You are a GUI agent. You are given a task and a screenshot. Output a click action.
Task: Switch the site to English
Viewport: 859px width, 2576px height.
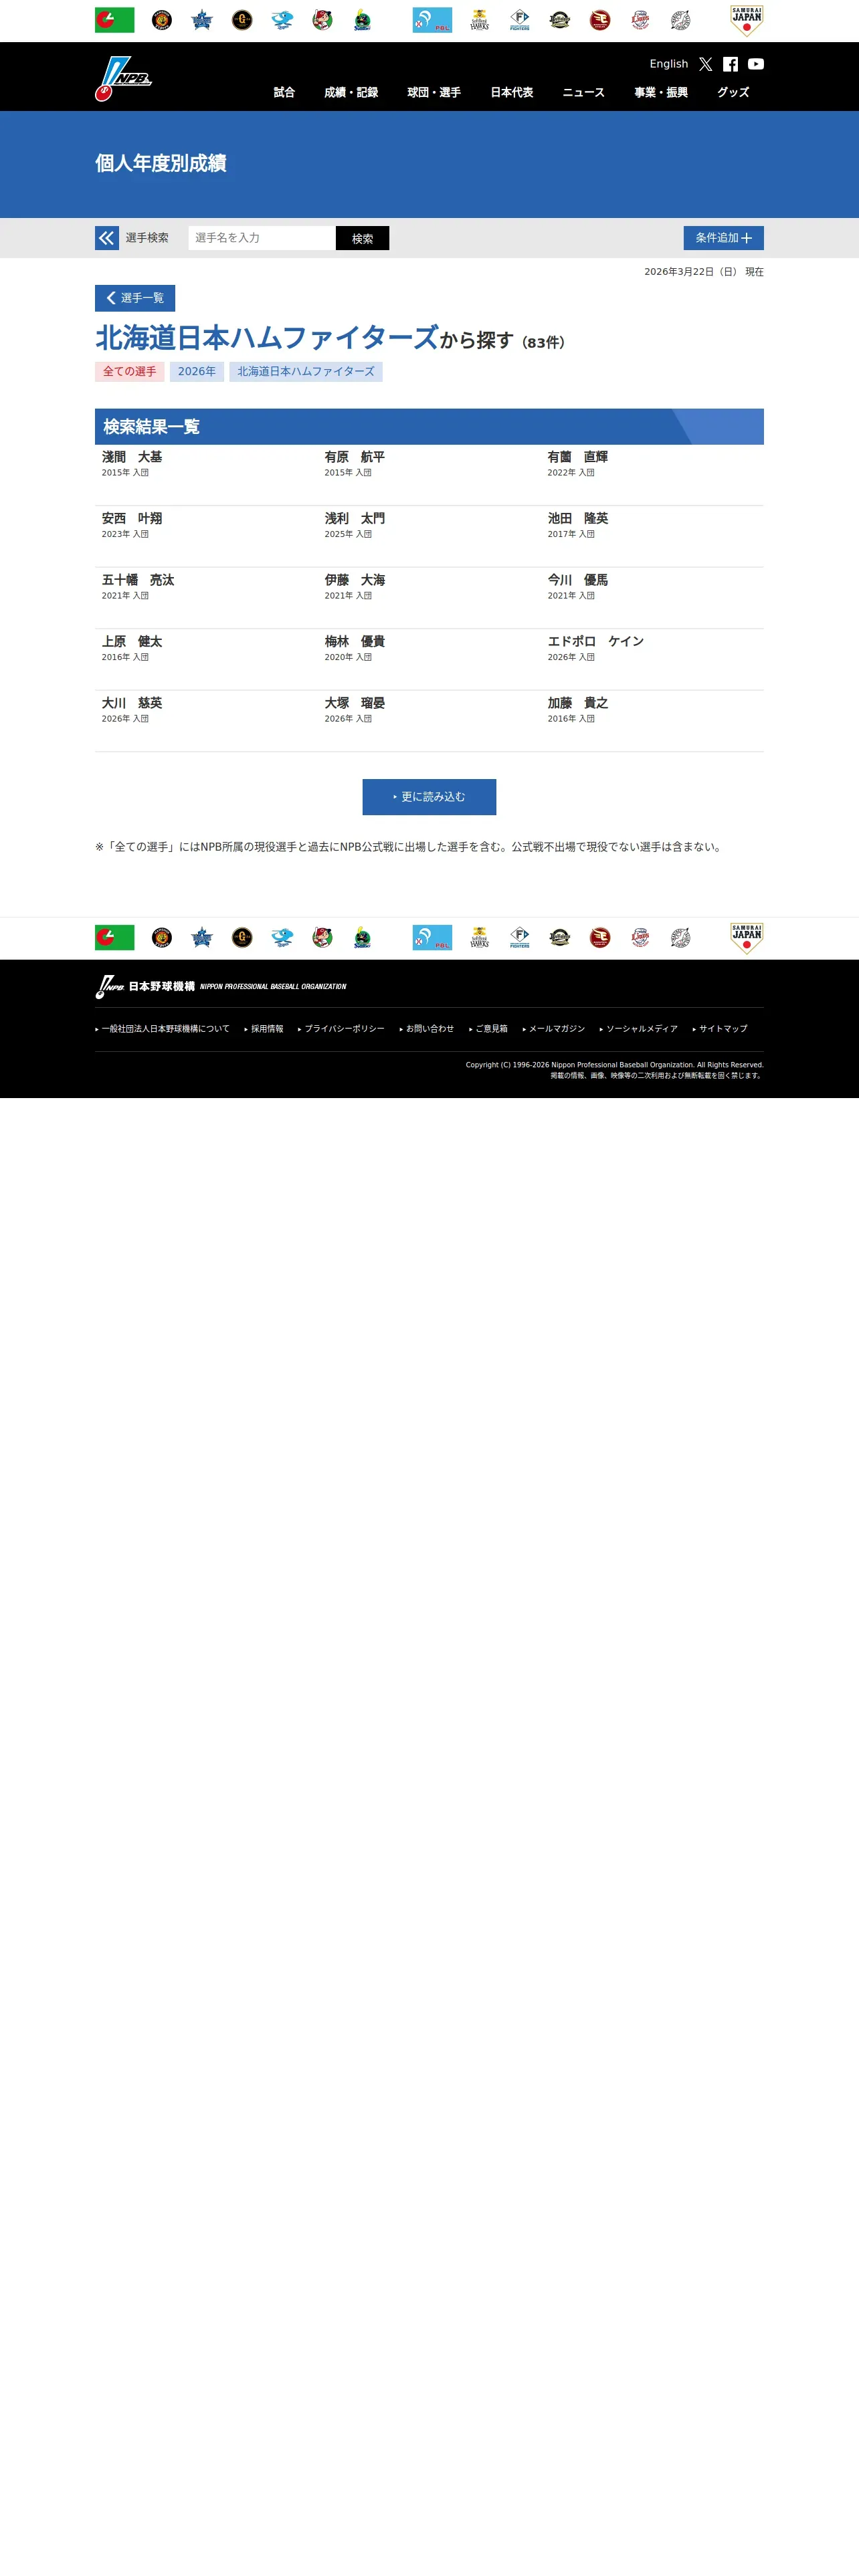point(669,64)
